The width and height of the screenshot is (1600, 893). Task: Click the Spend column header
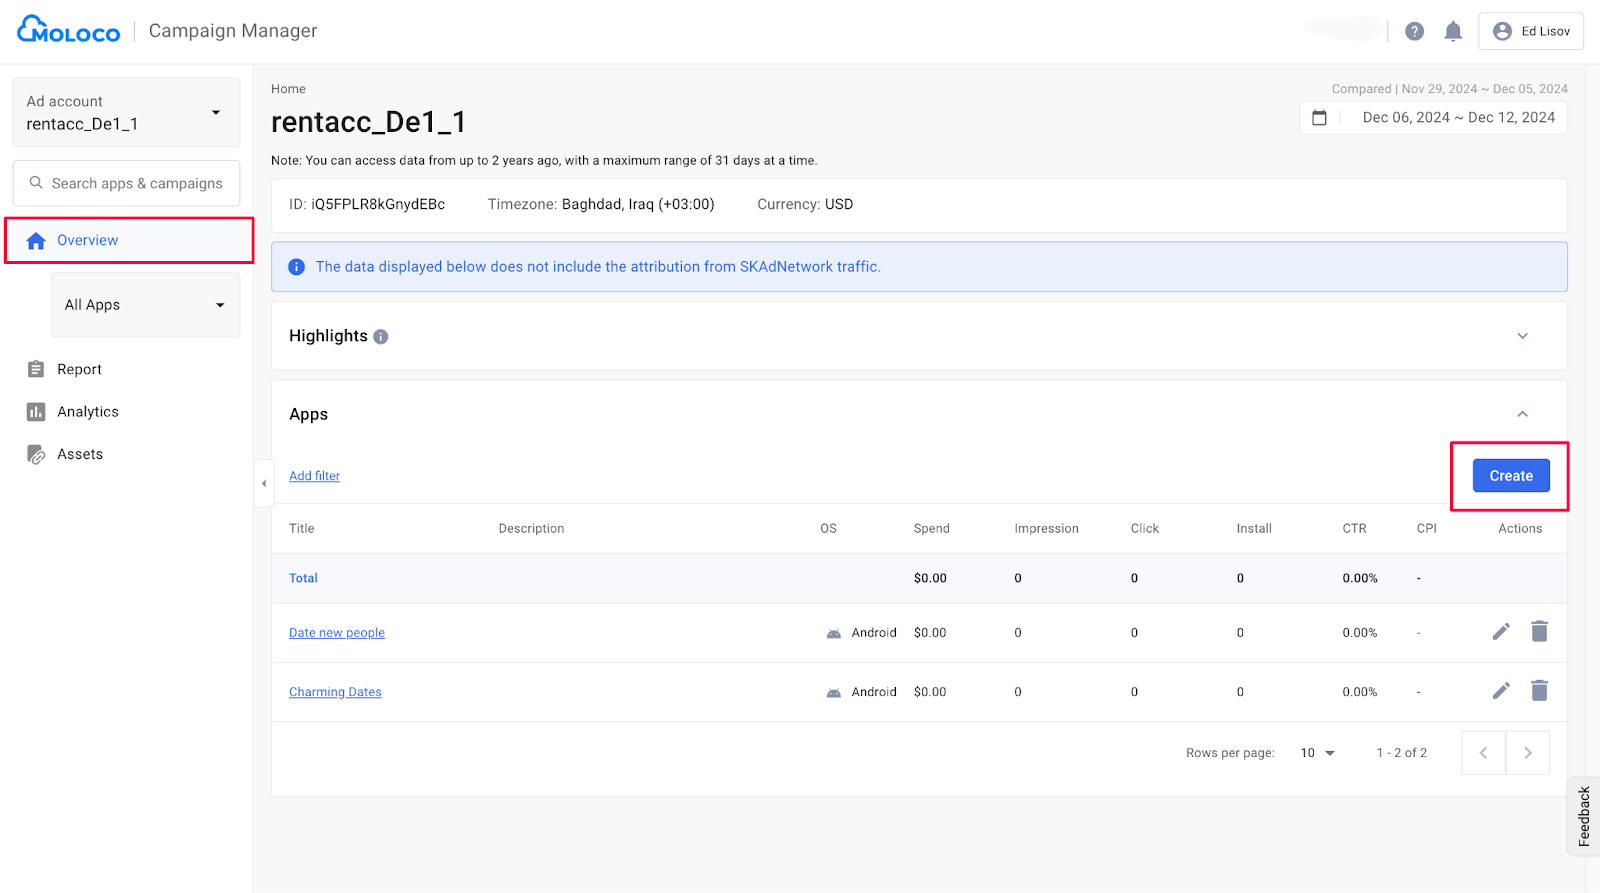coord(931,529)
